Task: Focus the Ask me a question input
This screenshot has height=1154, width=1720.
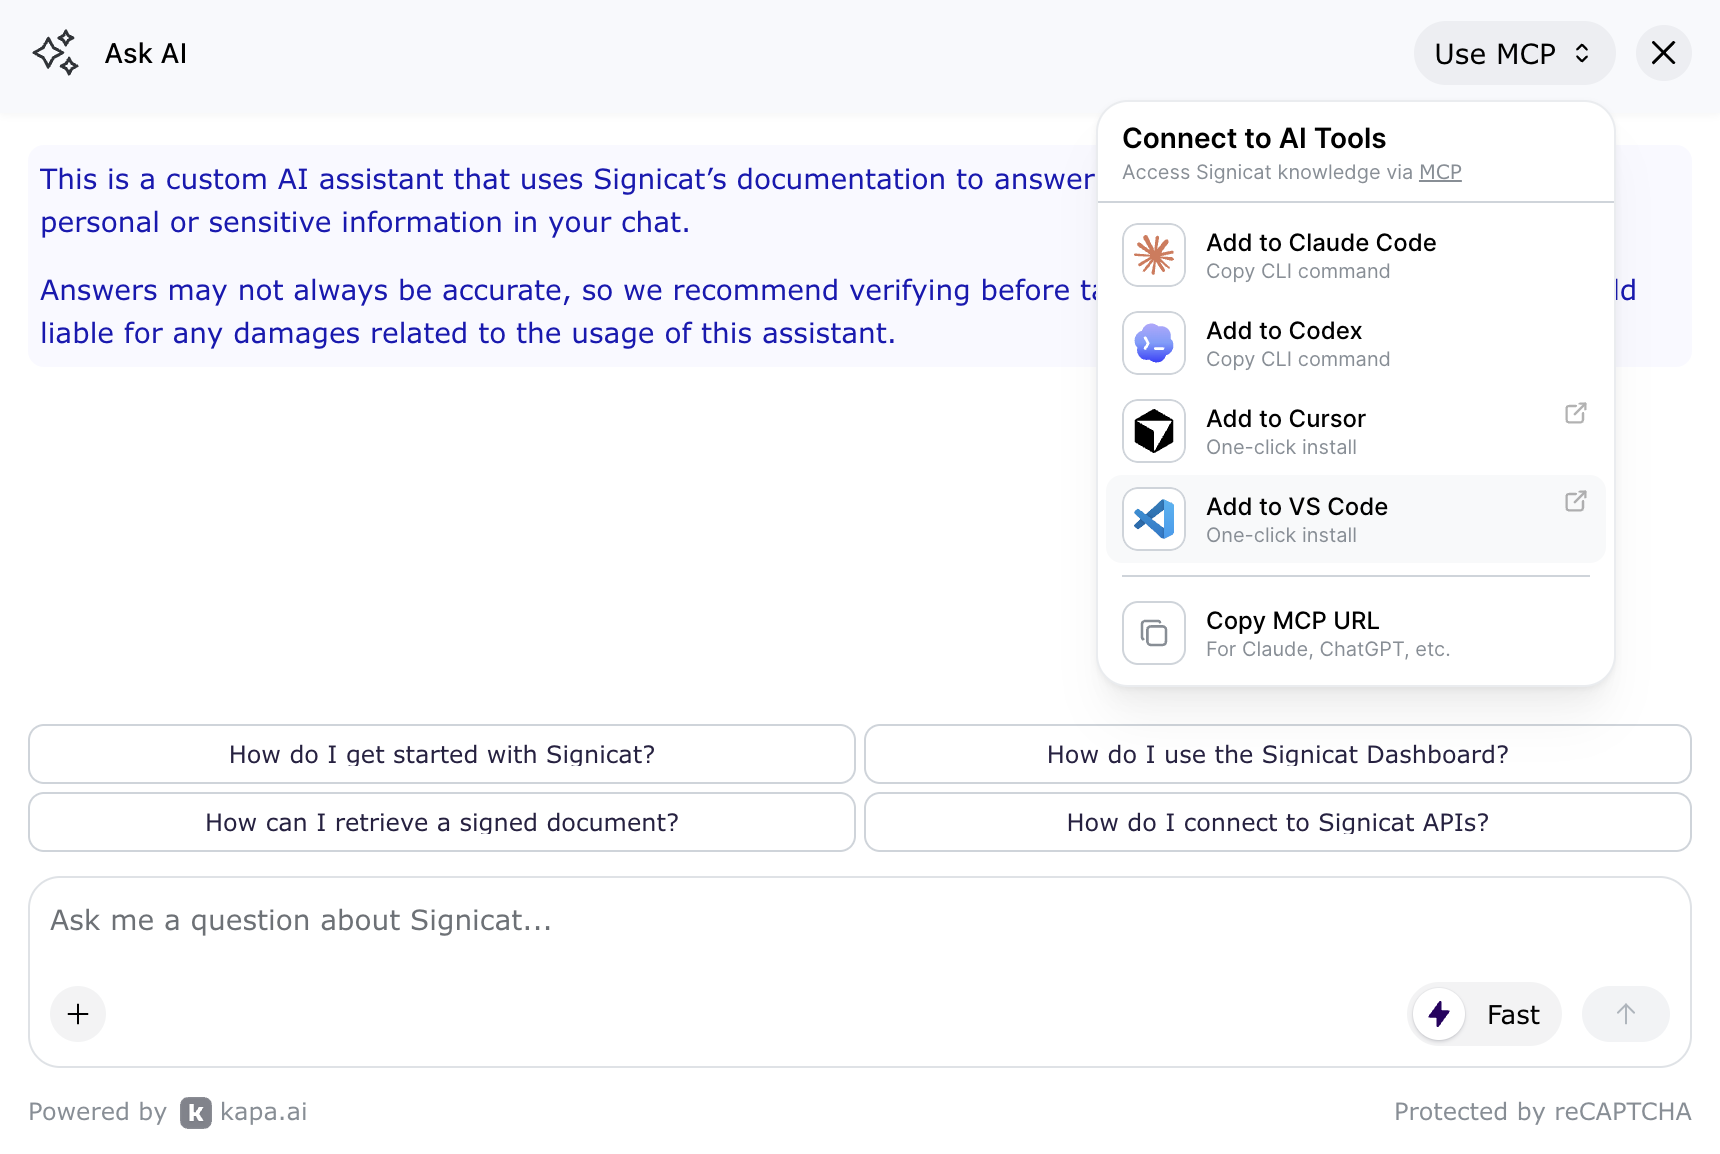Action: pyautogui.click(x=860, y=921)
